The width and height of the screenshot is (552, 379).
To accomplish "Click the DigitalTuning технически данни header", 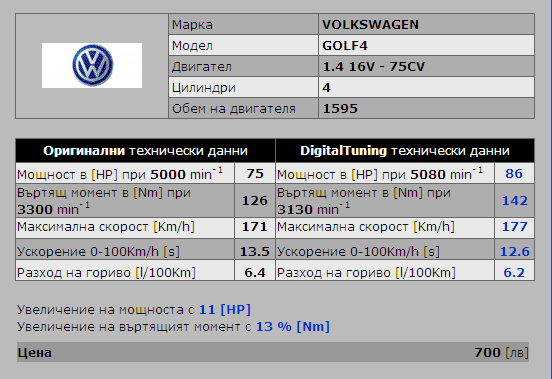I will [405, 151].
